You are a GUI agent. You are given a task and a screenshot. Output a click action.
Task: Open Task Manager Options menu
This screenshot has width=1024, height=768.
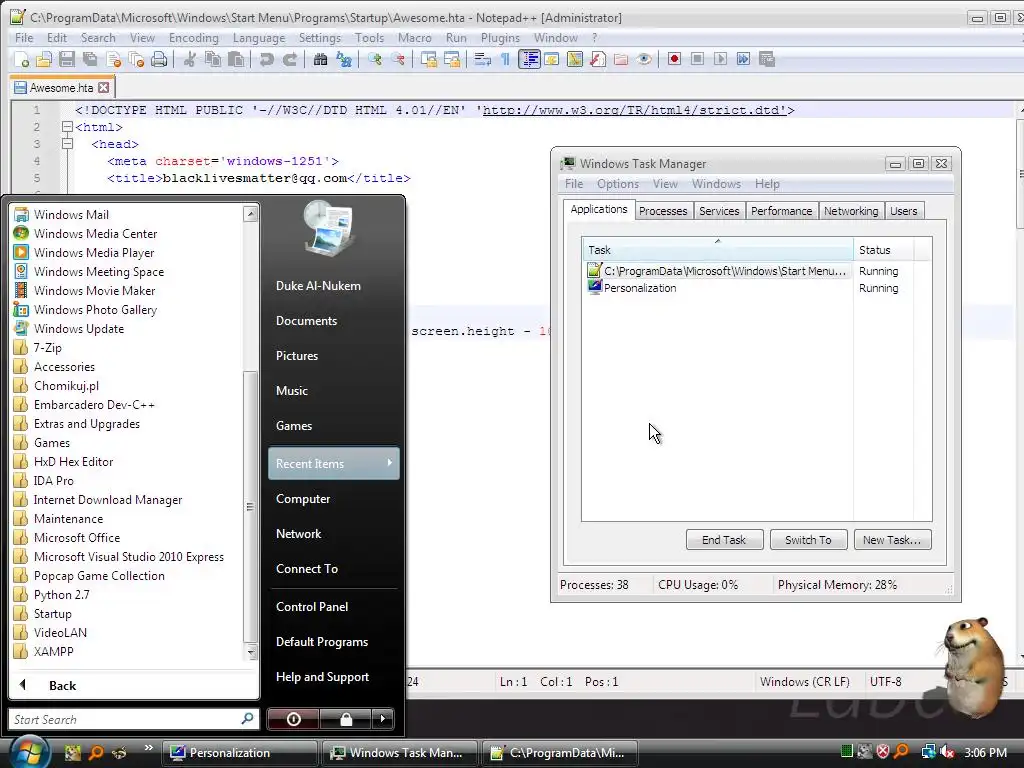(x=618, y=184)
